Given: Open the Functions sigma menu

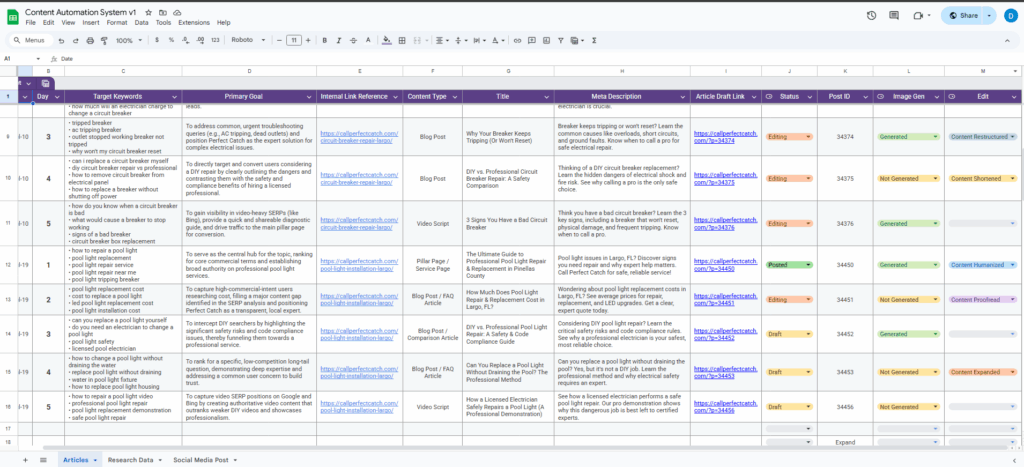Looking at the screenshot, I should 594,40.
